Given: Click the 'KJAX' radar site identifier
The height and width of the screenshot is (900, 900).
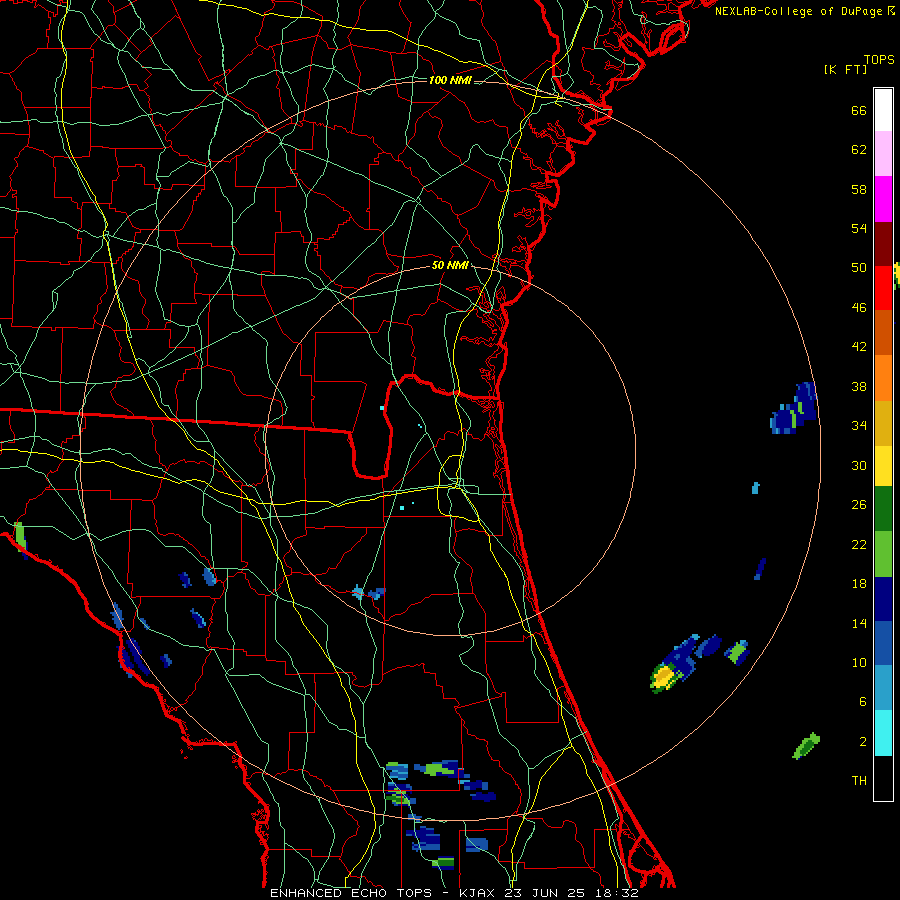Looking at the screenshot, I should (x=478, y=893).
